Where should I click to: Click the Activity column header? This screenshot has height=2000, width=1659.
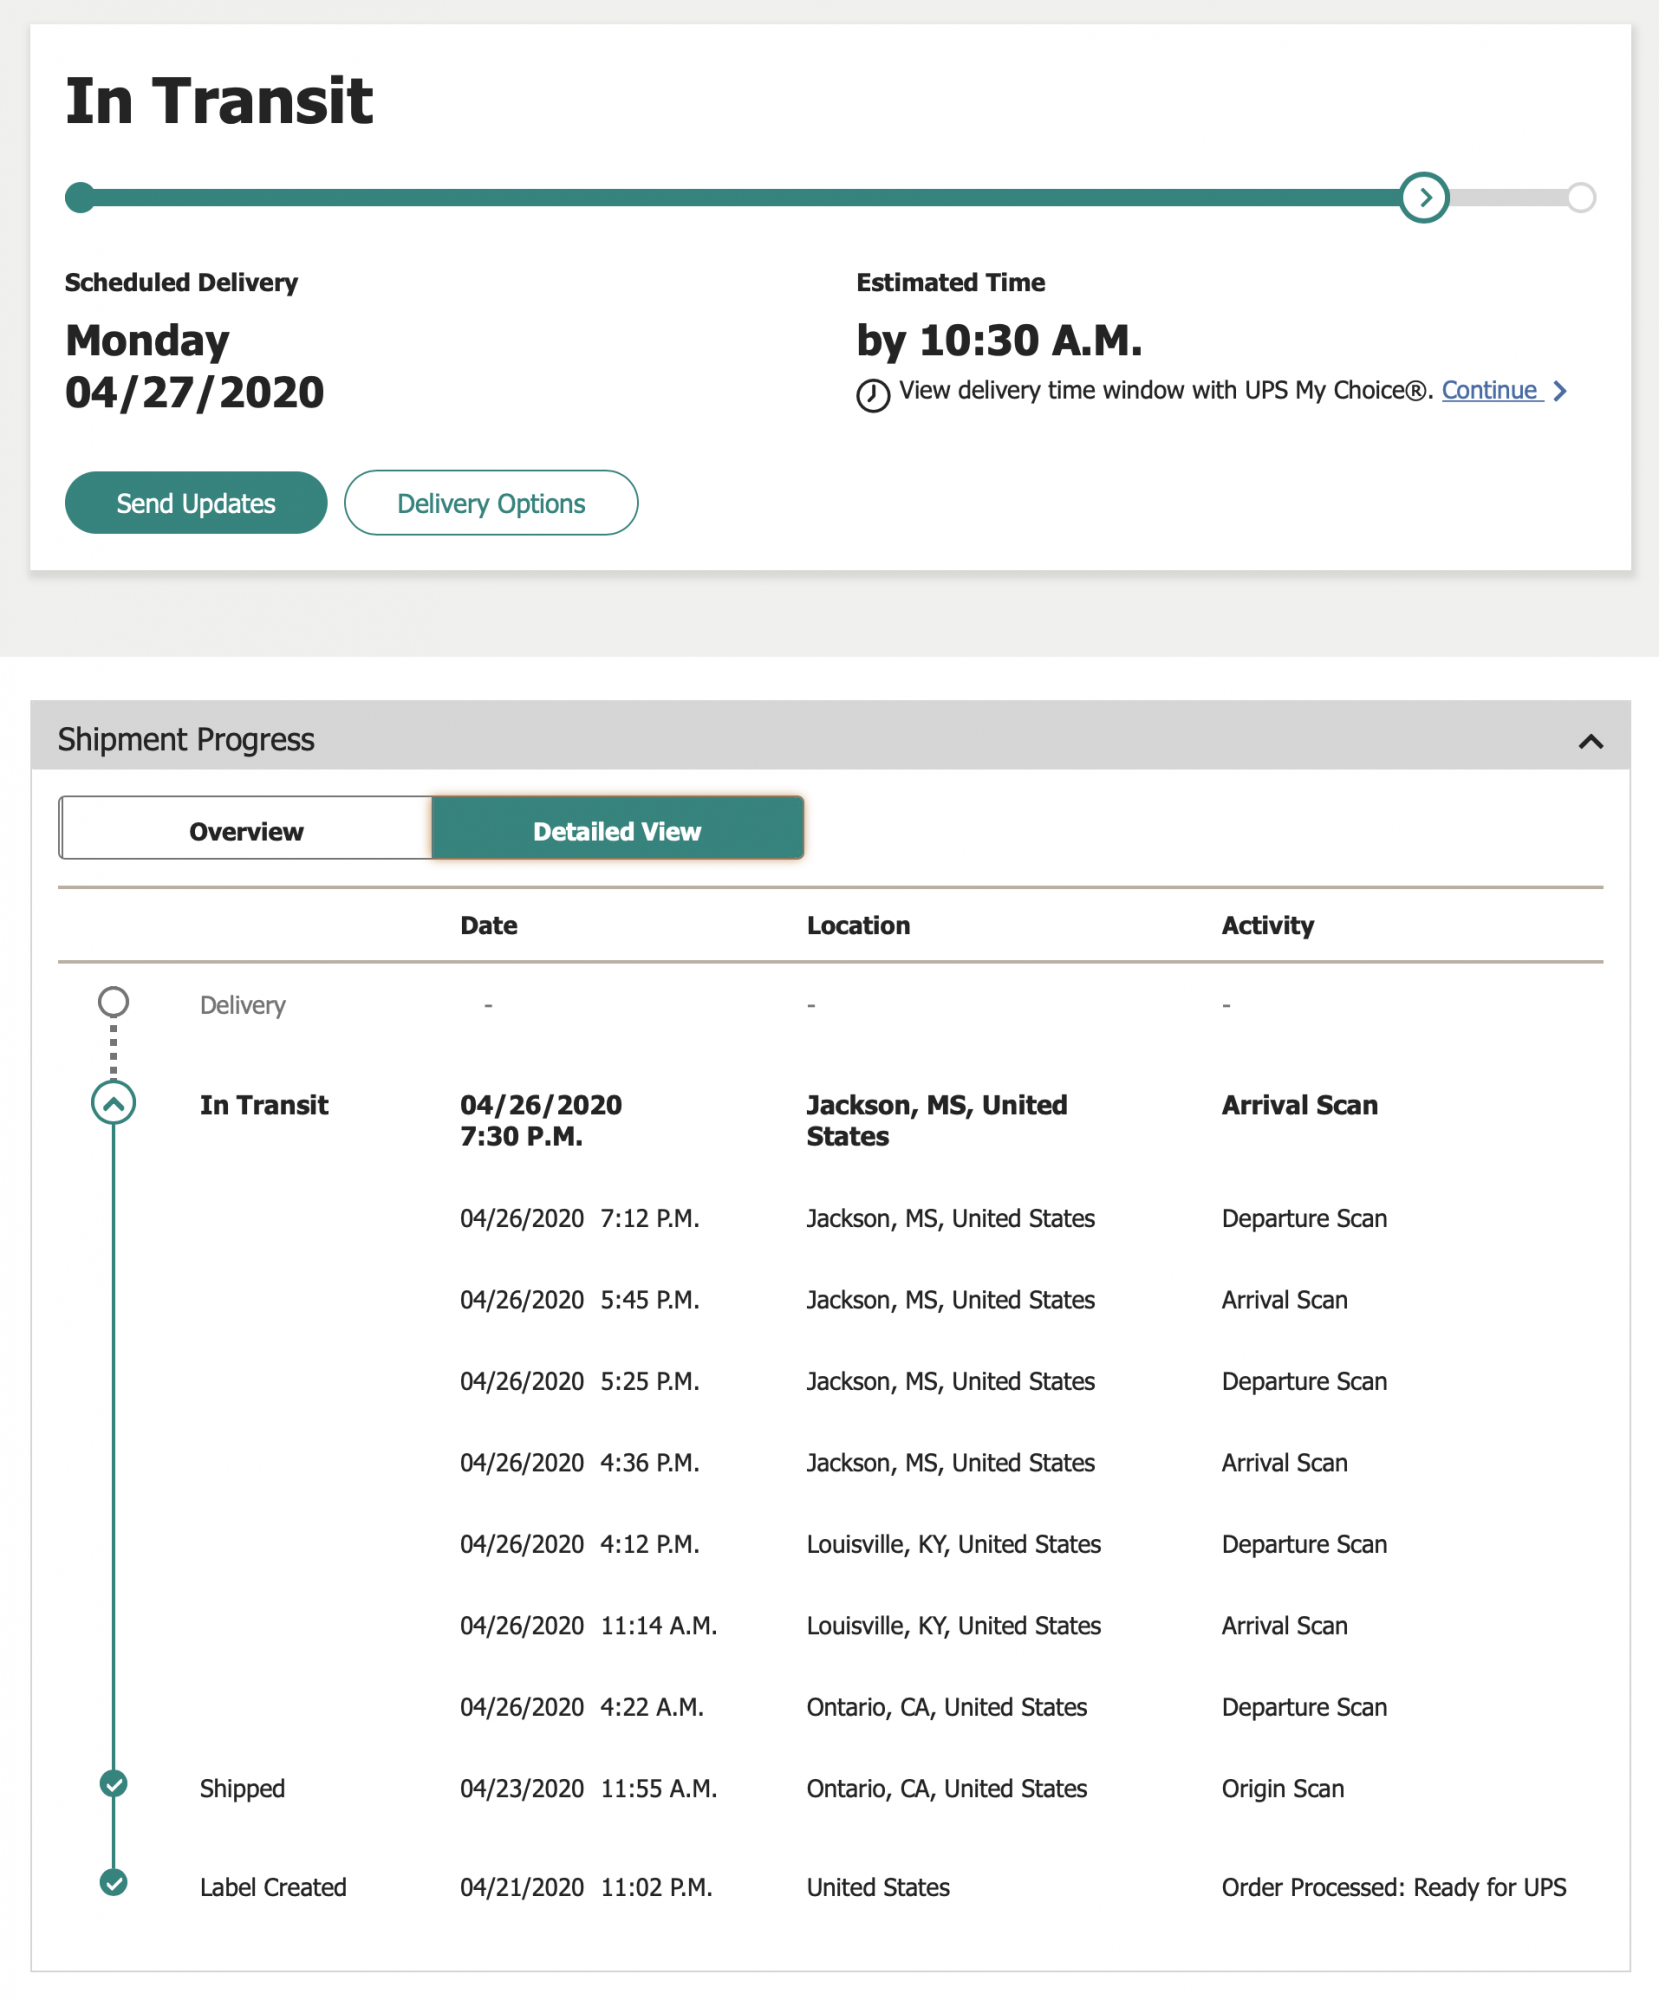(1267, 926)
